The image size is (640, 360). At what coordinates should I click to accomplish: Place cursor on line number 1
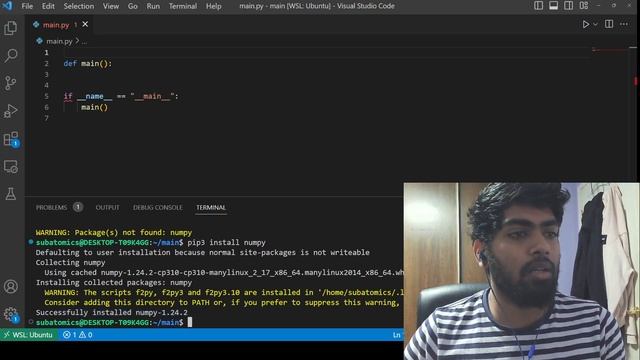point(47,53)
